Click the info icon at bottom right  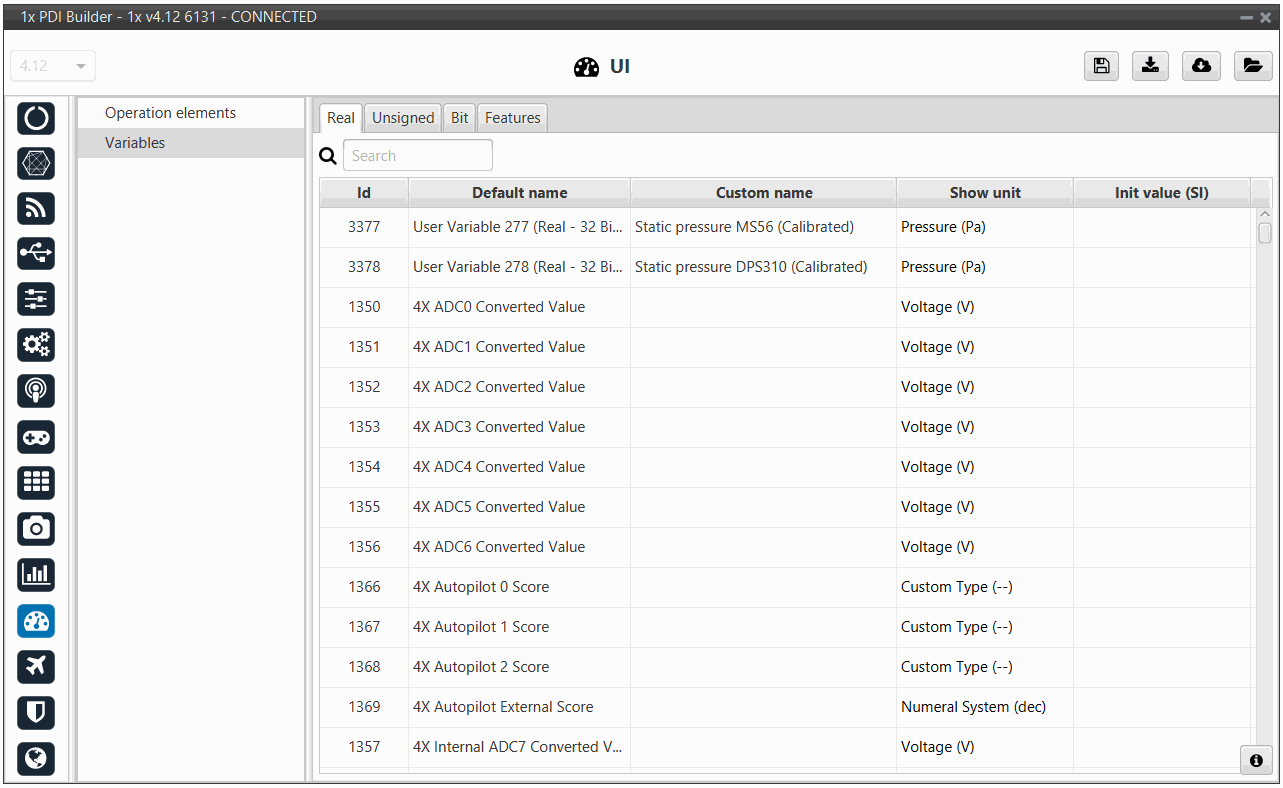pyautogui.click(x=1256, y=760)
